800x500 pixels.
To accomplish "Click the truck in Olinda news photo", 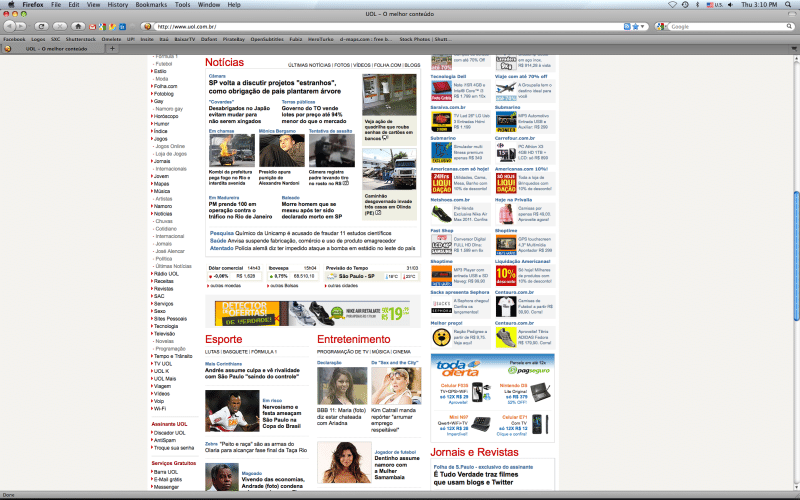I will click(389, 169).
